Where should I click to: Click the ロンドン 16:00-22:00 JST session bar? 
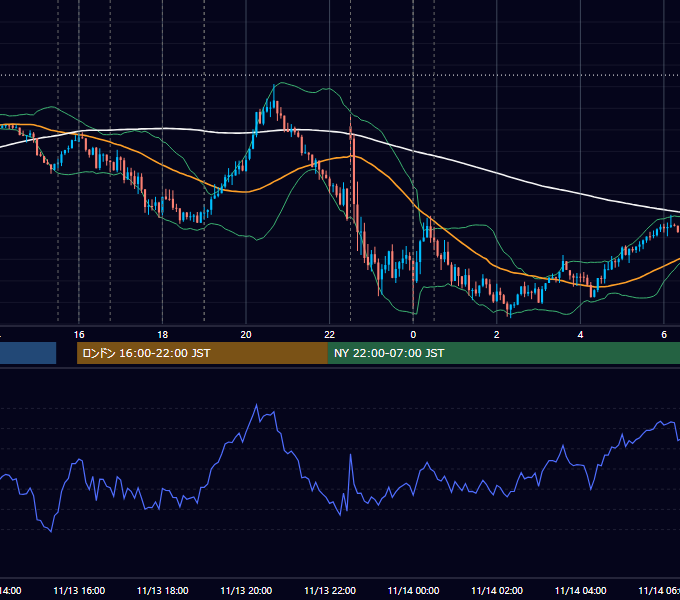pyautogui.click(x=202, y=353)
